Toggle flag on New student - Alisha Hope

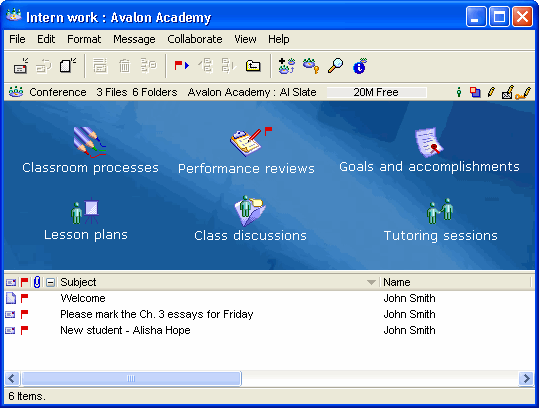click(24, 330)
